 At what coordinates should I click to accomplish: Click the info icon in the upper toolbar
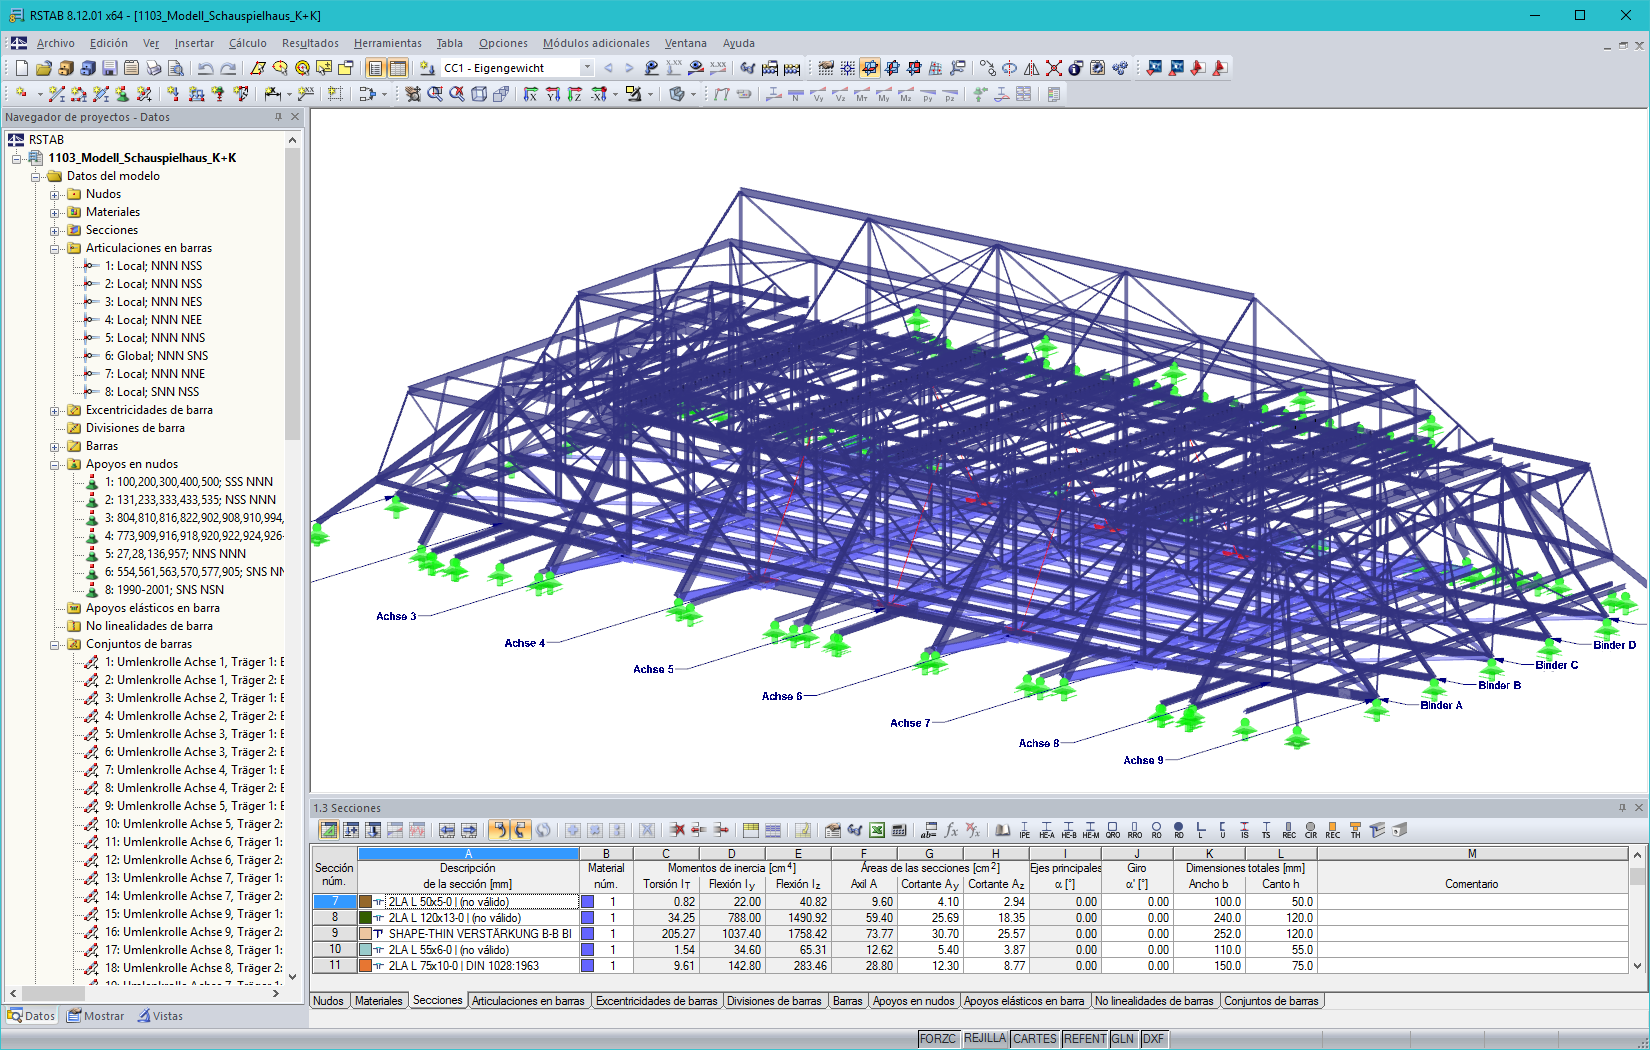point(1076,67)
